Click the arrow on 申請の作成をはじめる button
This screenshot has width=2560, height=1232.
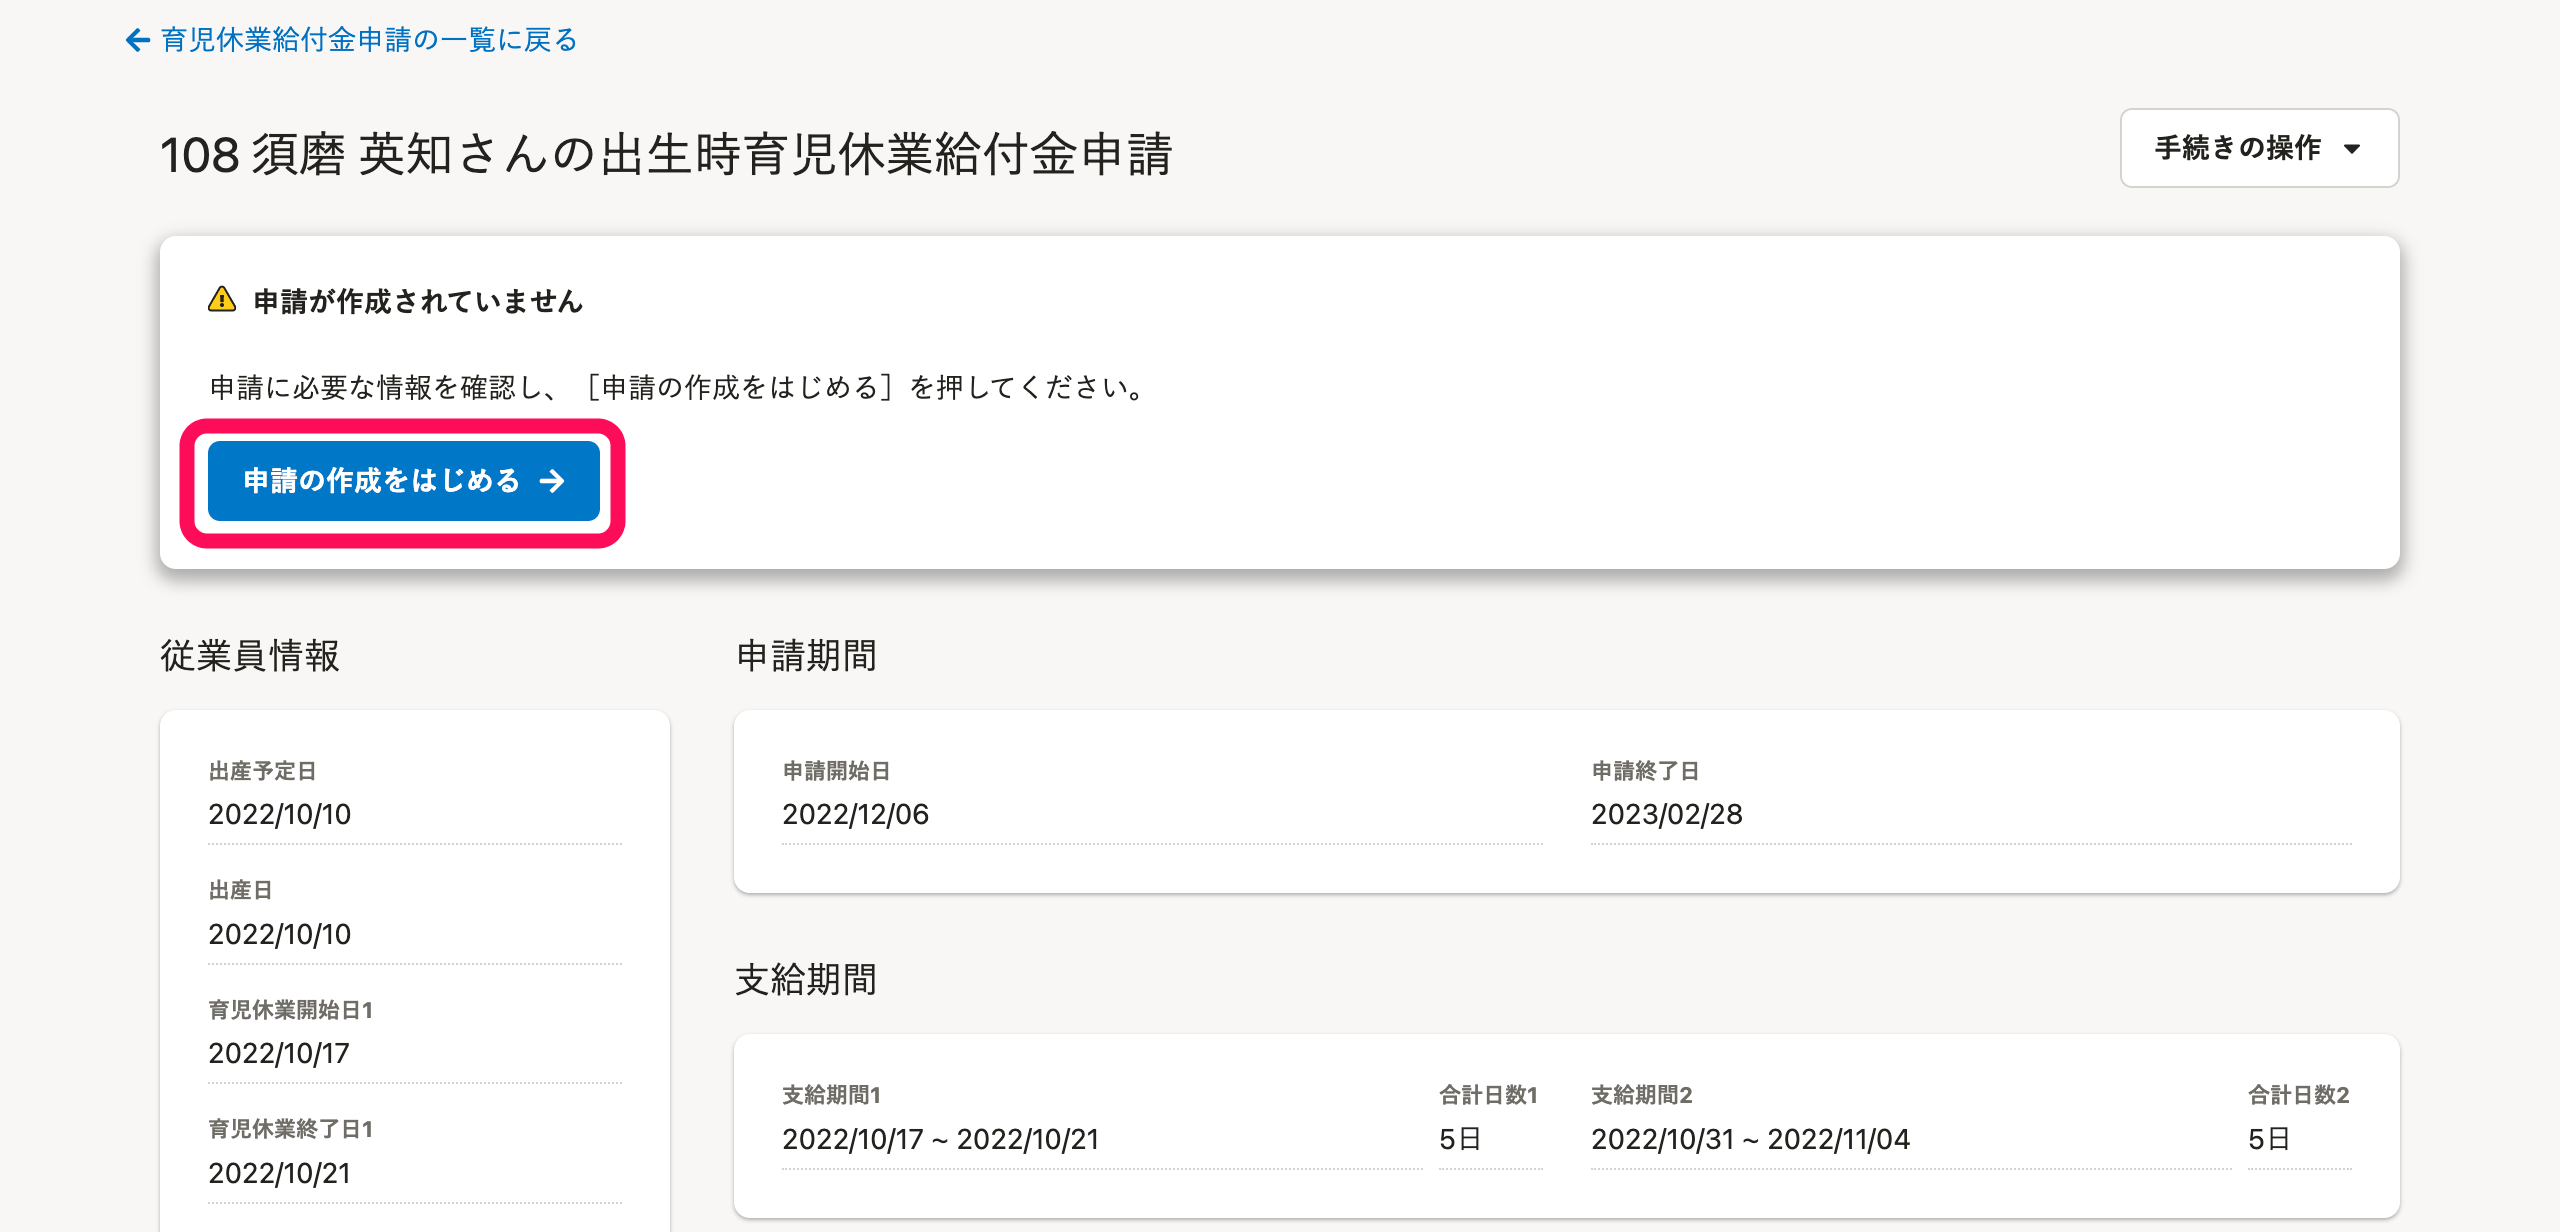tap(552, 481)
